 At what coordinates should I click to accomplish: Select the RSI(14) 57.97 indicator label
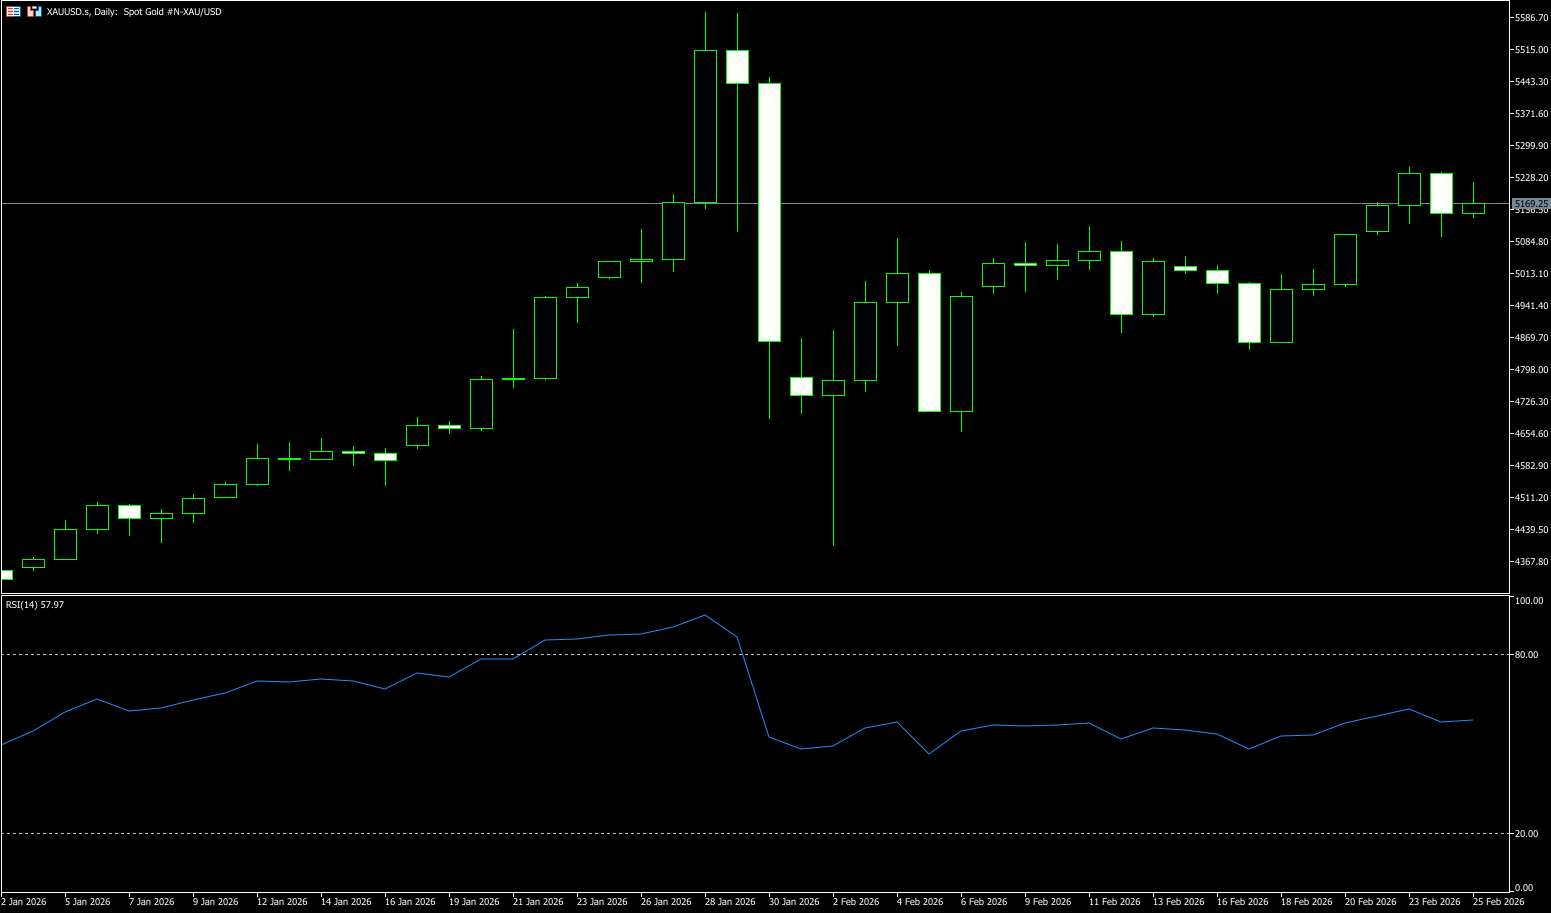pyautogui.click(x=35, y=605)
